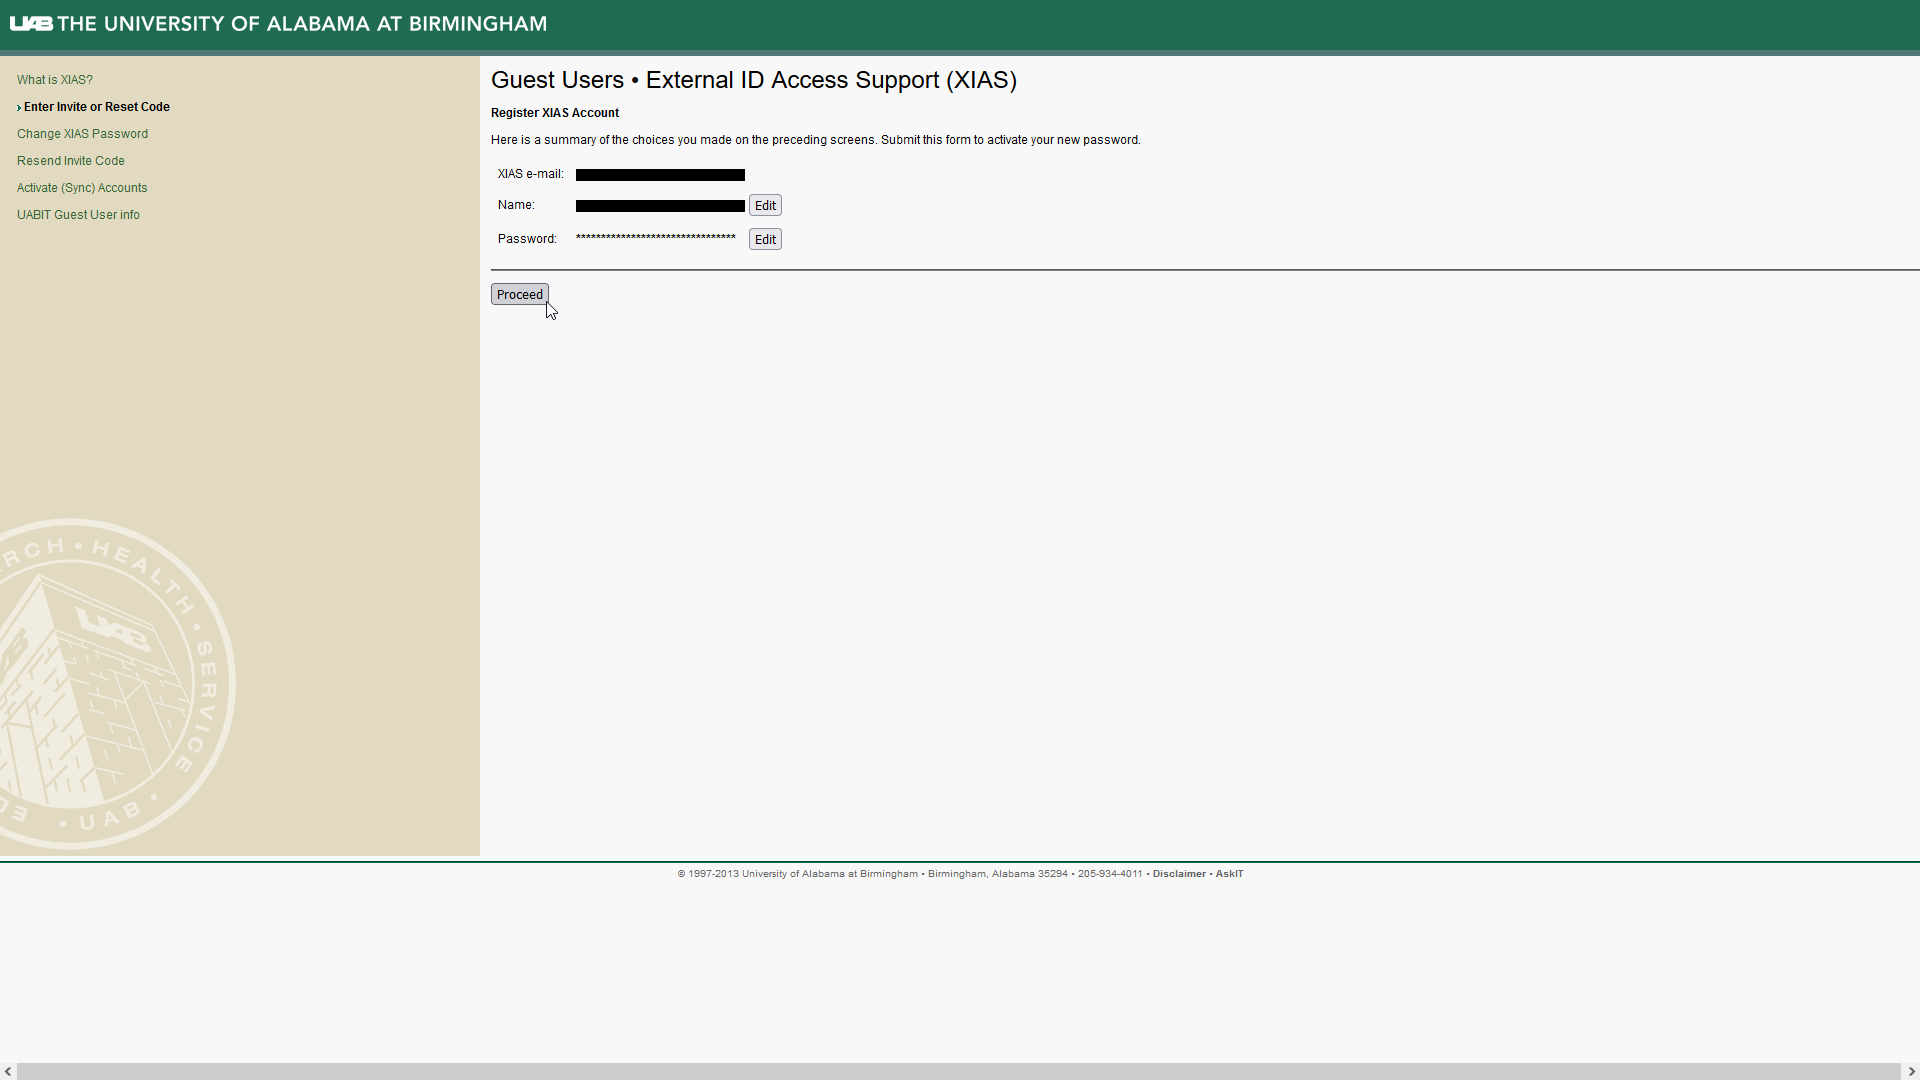Click the 'Password:' label

pyautogui.click(x=527, y=239)
